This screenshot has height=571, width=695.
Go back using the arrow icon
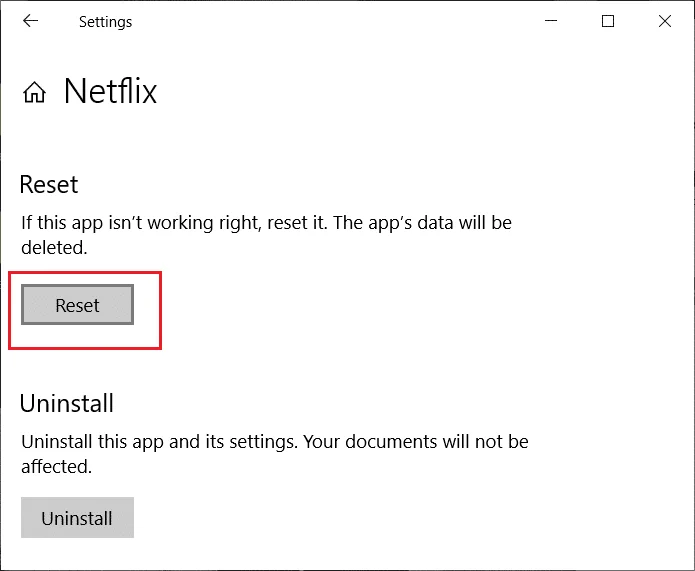(x=31, y=21)
